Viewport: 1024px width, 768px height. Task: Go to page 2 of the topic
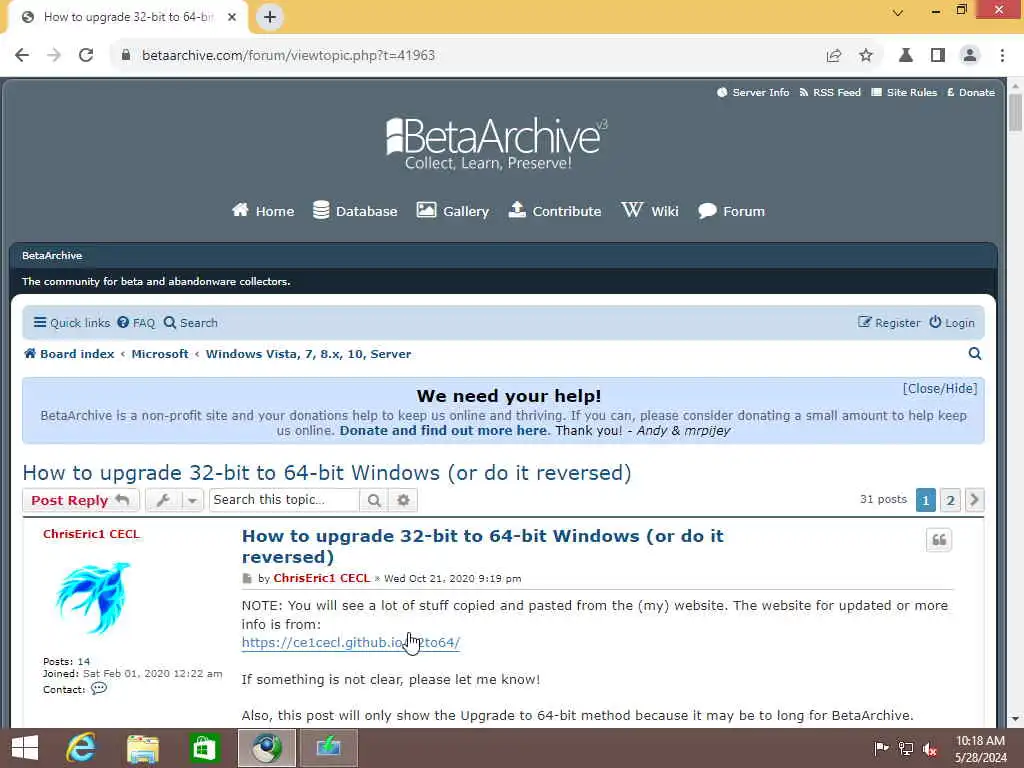[950, 500]
